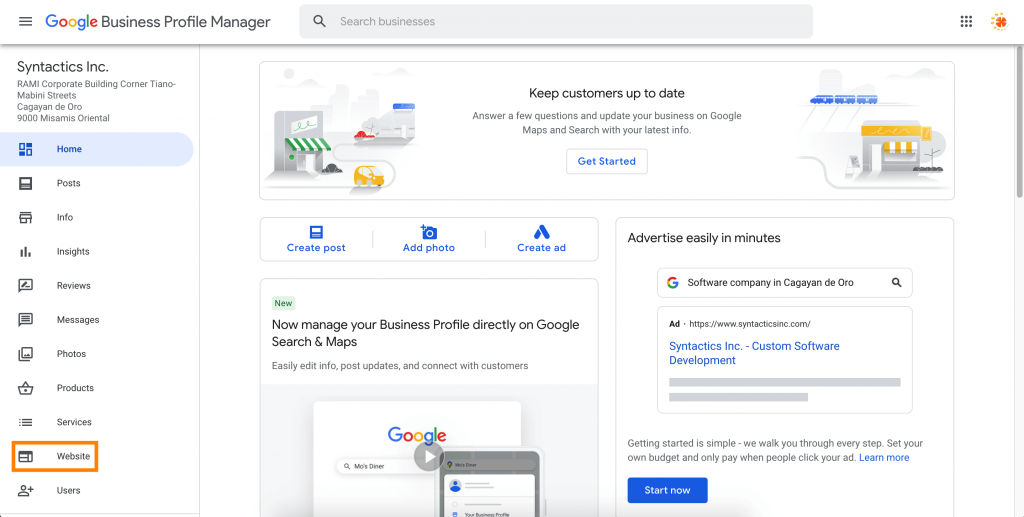Click the Keep customers up to date heading
Image resolution: width=1024 pixels, height=517 pixels.
[x=607, y=93]
